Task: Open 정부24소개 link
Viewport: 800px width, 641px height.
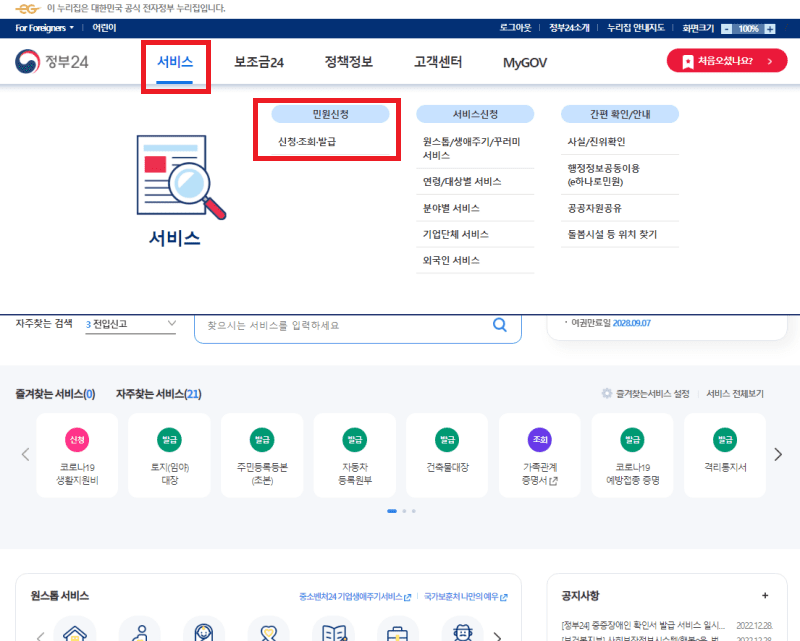Action: pyautogui.click(x=569, y=28)
